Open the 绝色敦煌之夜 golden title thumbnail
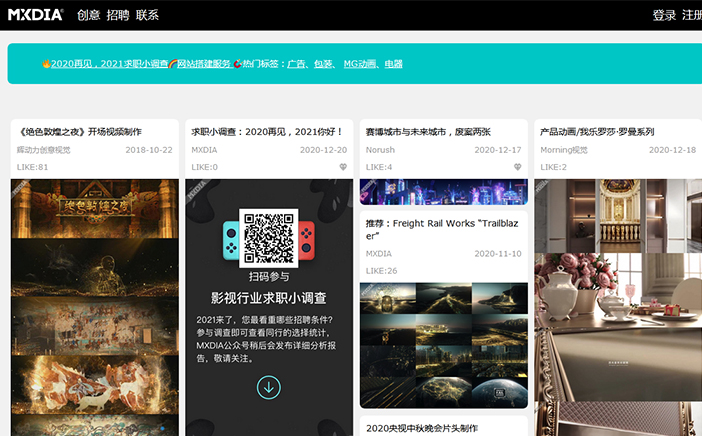Screen dimensions: 702x436 tap(94, 209)
